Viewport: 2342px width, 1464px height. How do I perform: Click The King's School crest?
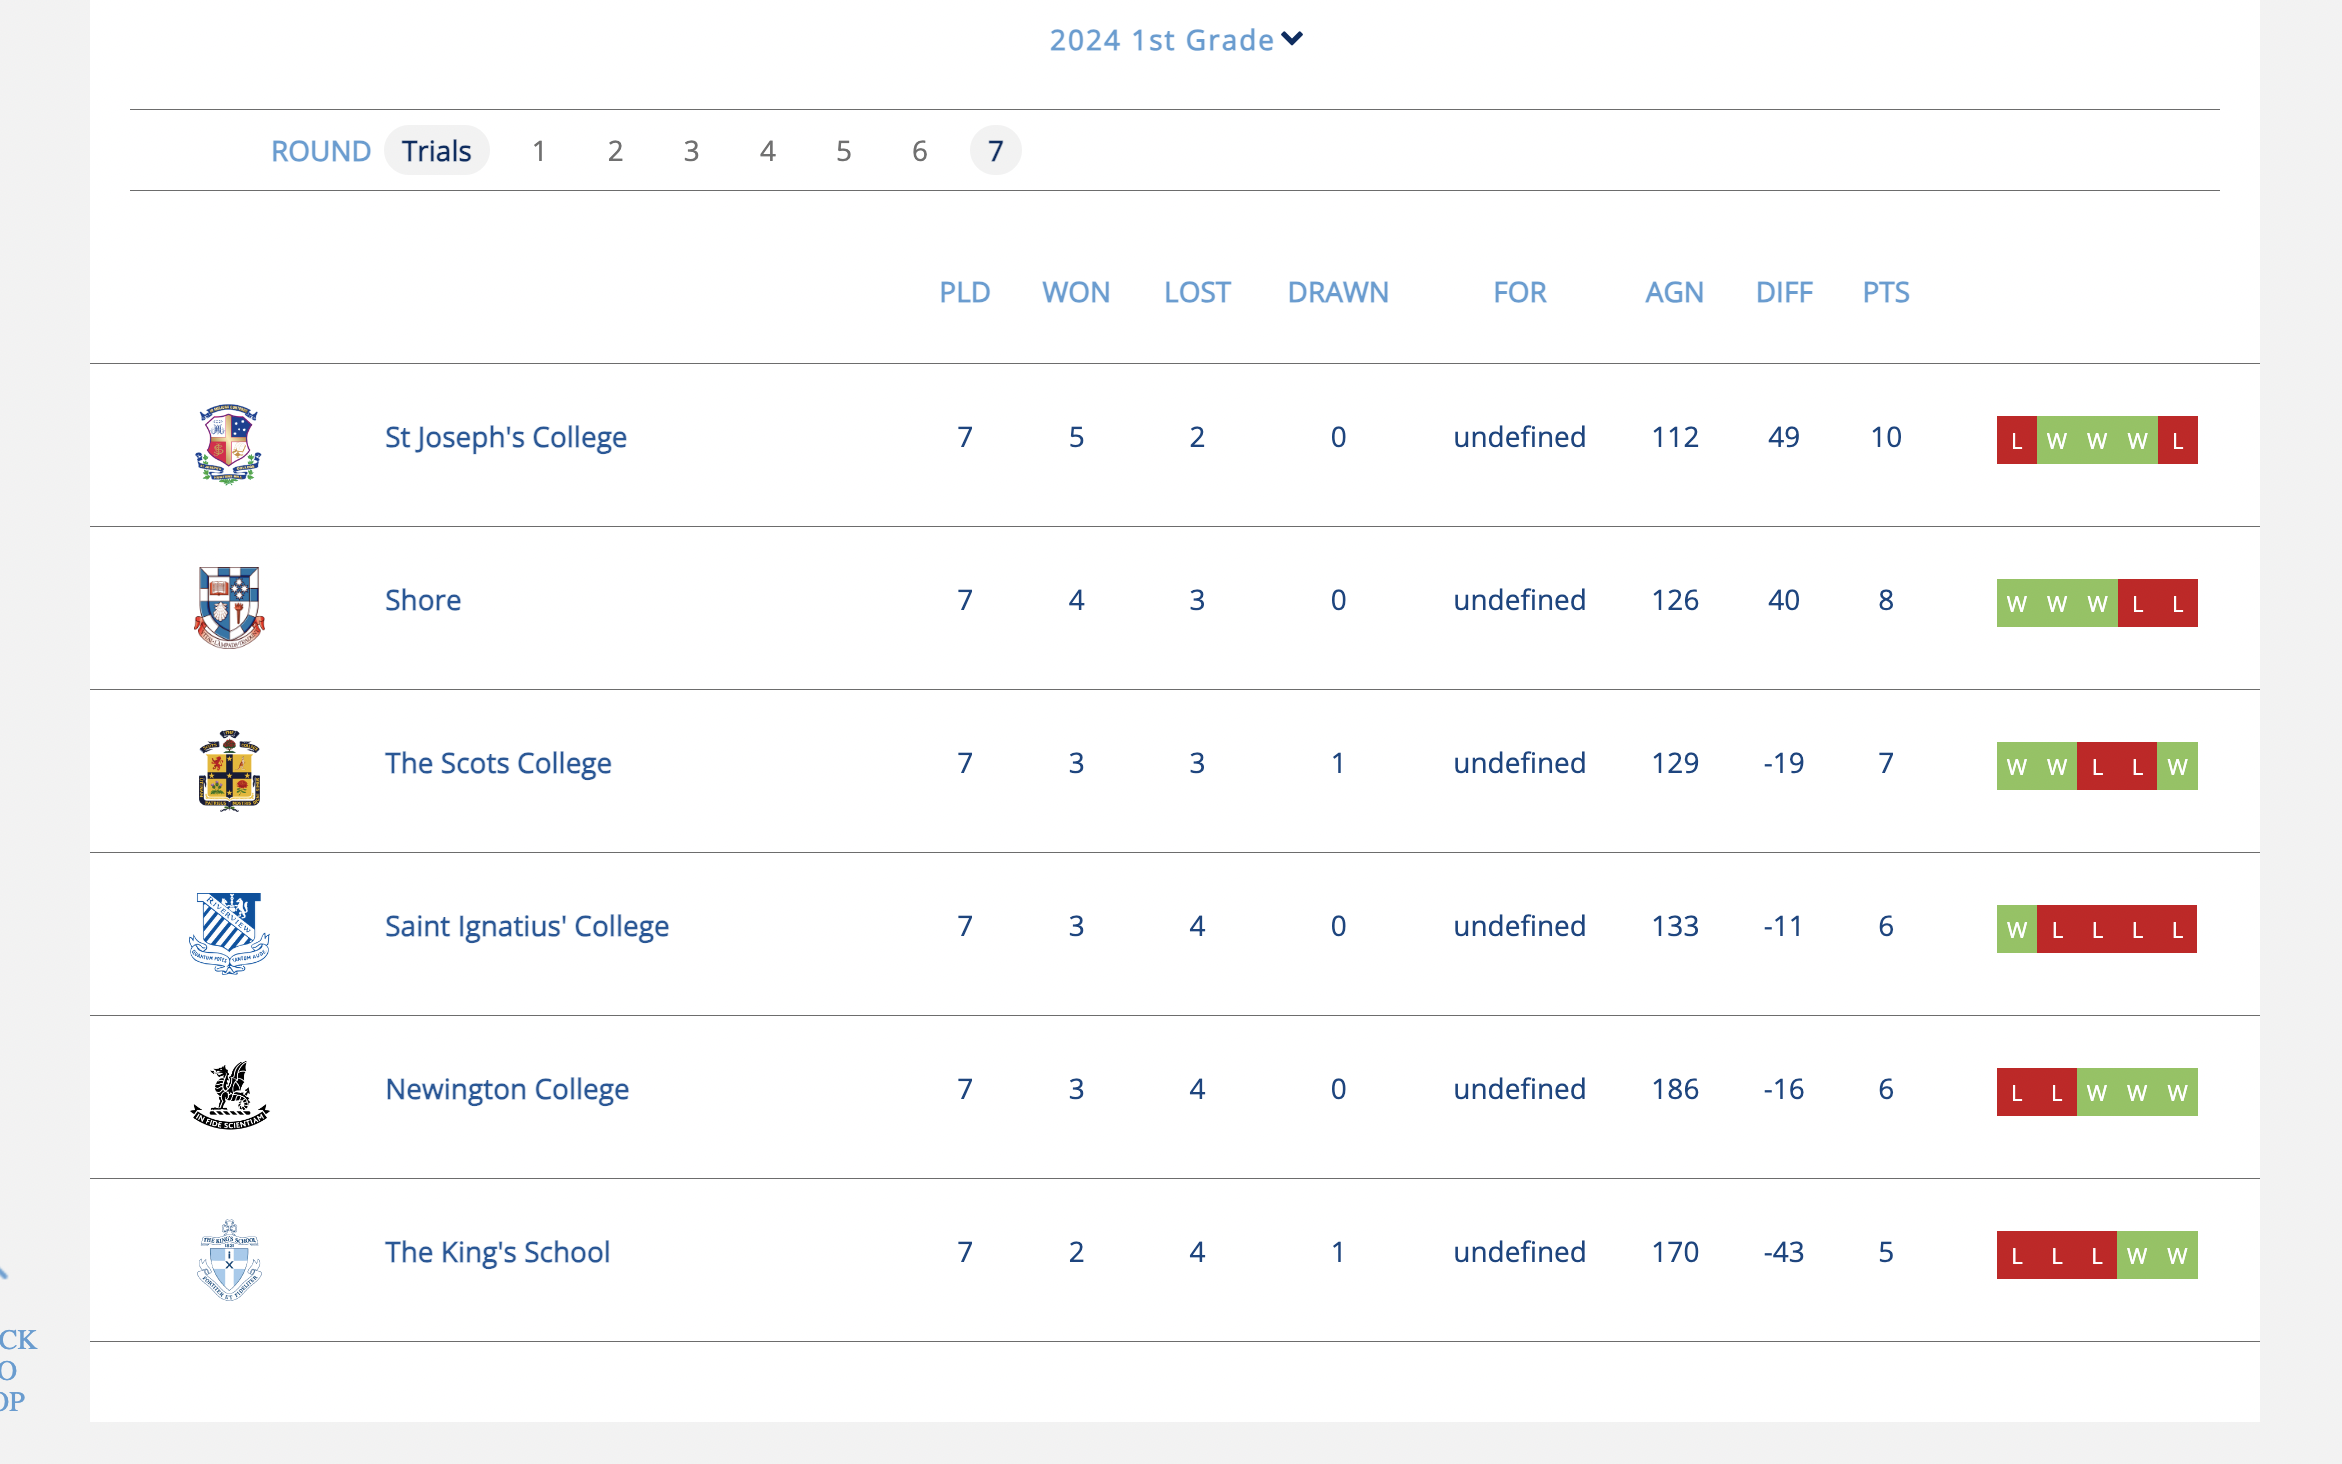pyautogui.click(x=229, y=1259)
